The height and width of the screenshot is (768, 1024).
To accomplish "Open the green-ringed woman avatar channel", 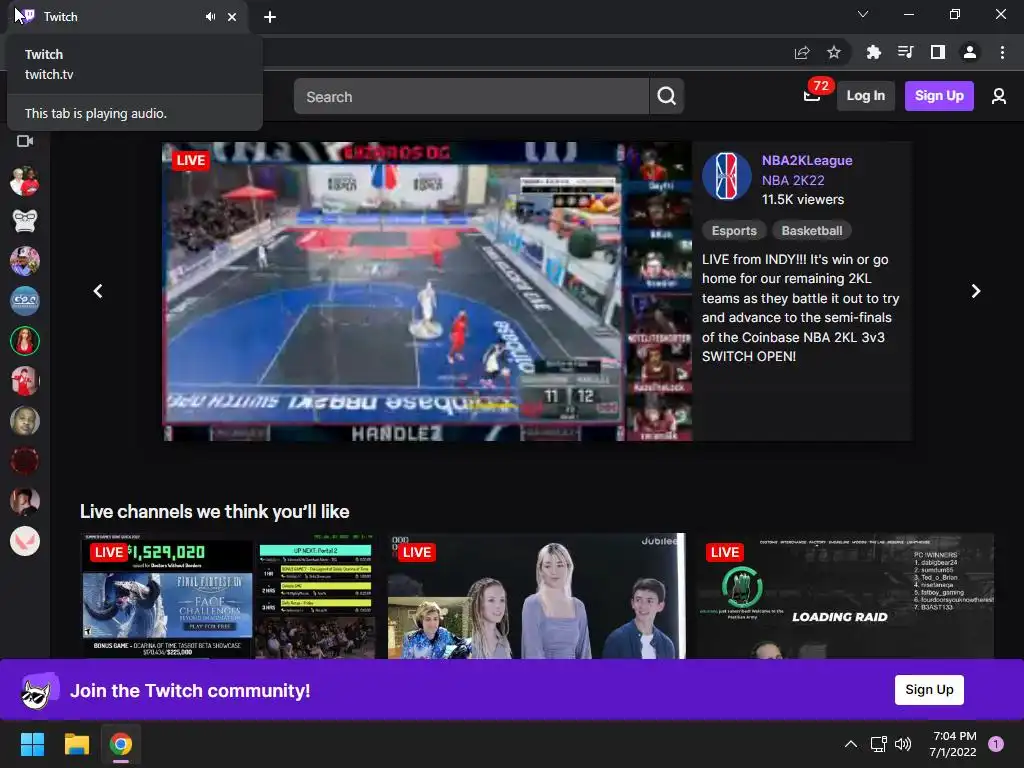I will coord(25,341).
